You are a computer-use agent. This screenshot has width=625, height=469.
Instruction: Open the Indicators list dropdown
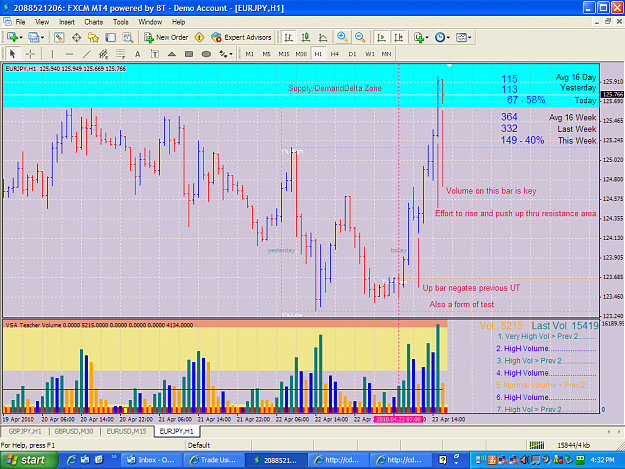point(421,37)
